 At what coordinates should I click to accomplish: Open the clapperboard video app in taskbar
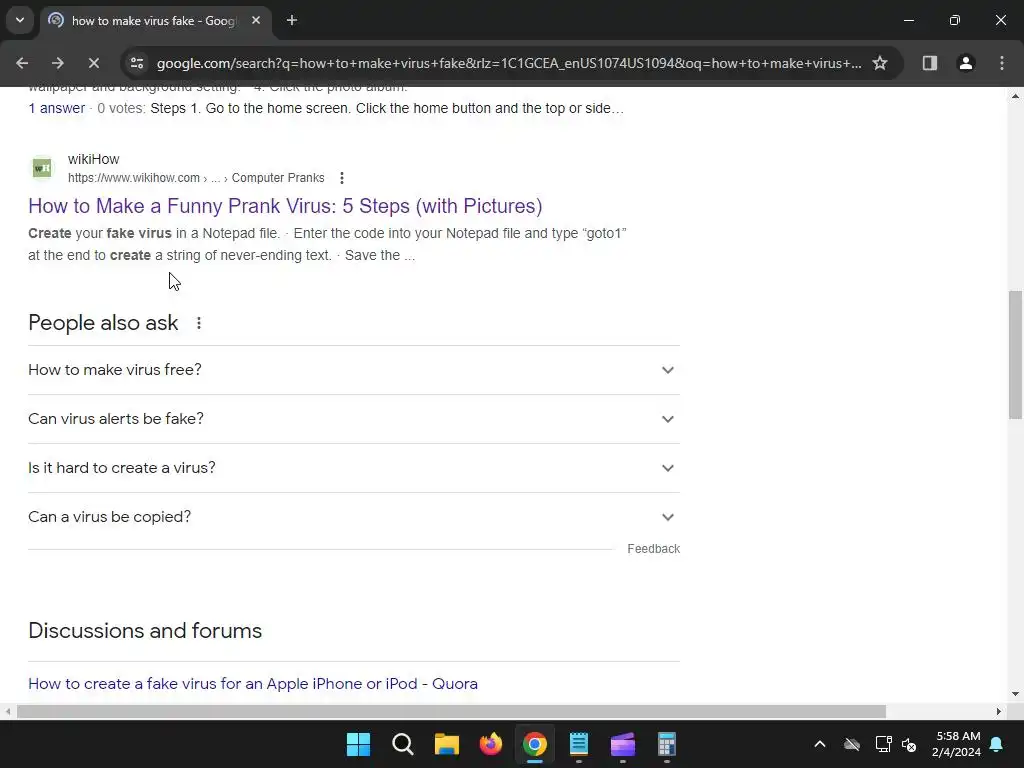[623, 744]
